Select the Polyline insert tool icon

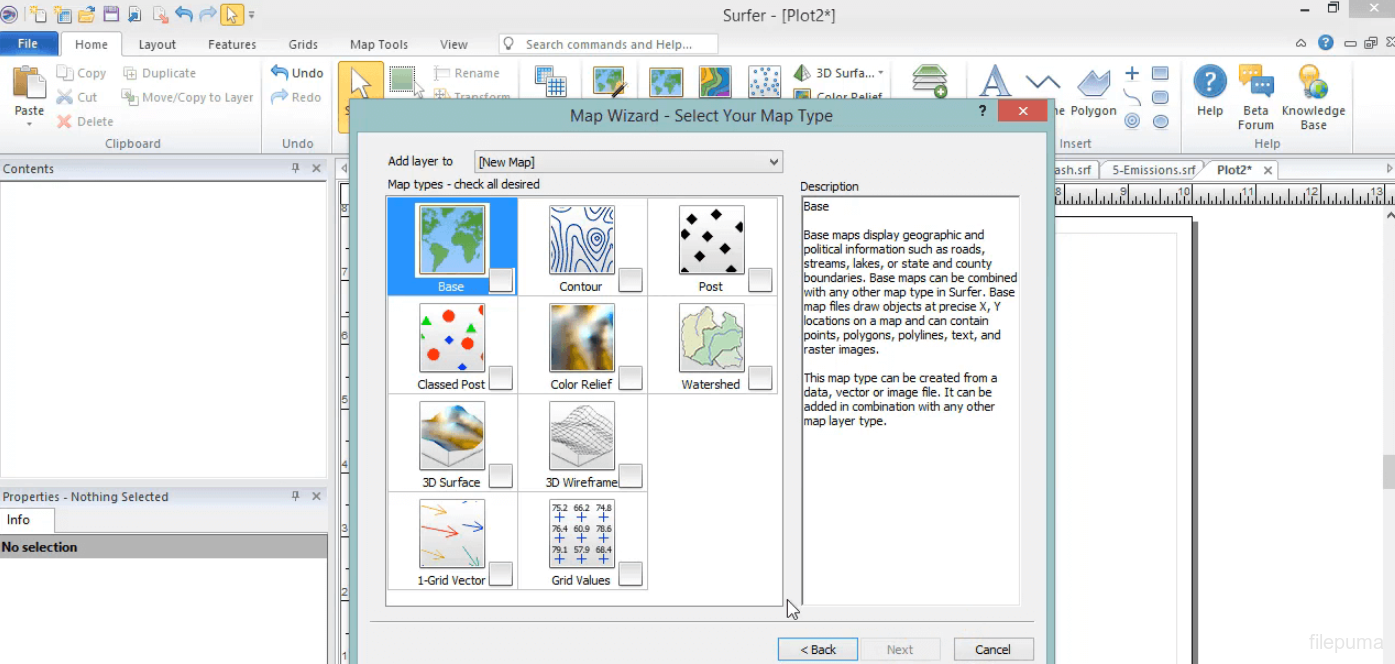[x=1043, y=82]
